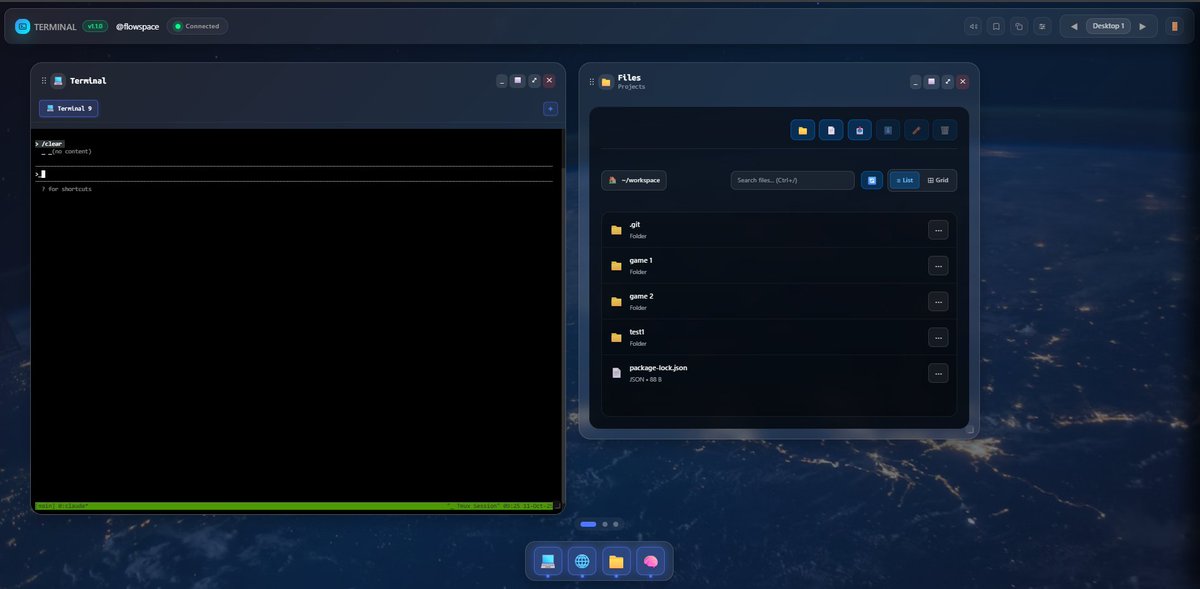Click the copy/layers icon in the top bar
The width and height of the screenshot is (1200, 589).
1019,26
